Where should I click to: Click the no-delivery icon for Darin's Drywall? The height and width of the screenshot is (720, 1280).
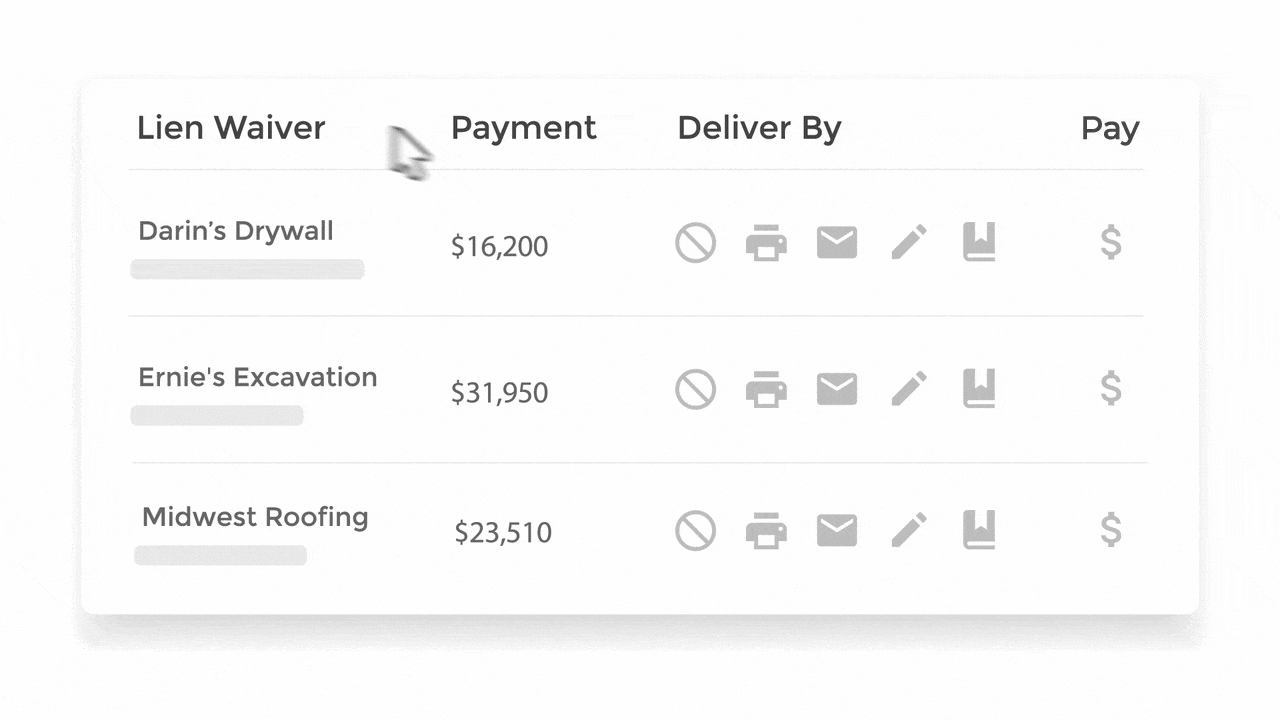tap(695, 242)
